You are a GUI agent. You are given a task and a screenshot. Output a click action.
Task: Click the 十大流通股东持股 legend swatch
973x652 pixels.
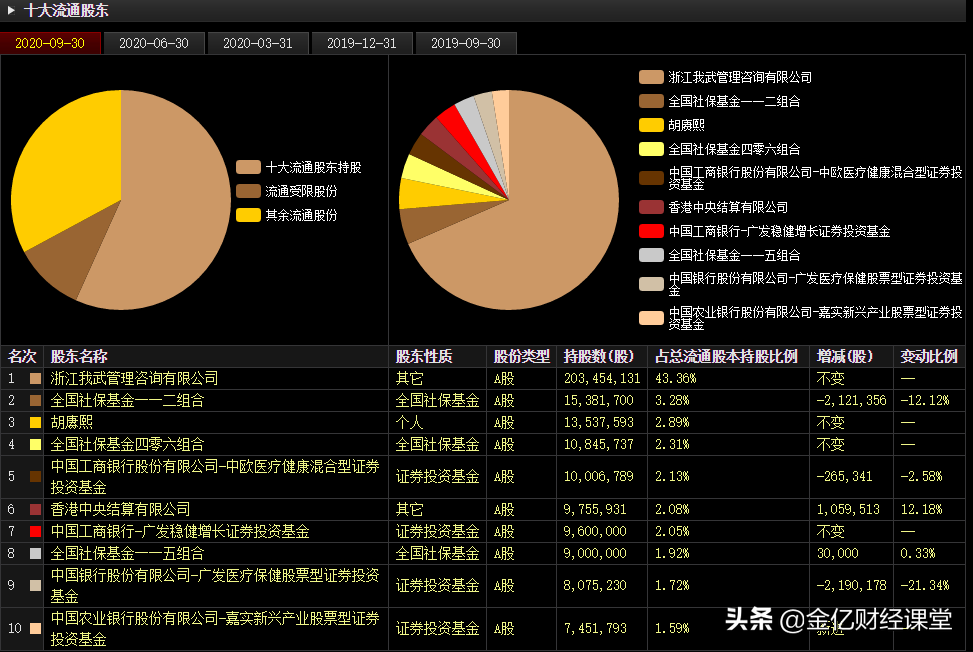point(248,167)
